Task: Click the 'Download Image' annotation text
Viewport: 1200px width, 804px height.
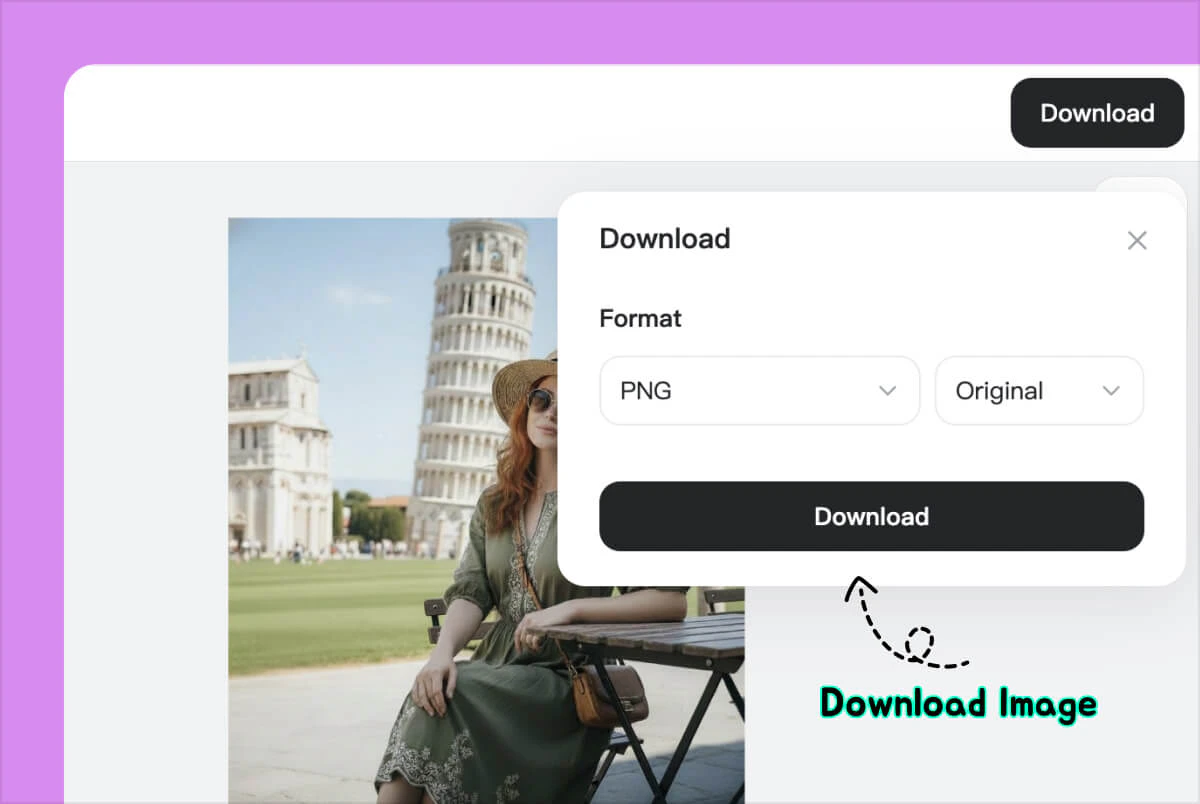Action: [957, 704]
